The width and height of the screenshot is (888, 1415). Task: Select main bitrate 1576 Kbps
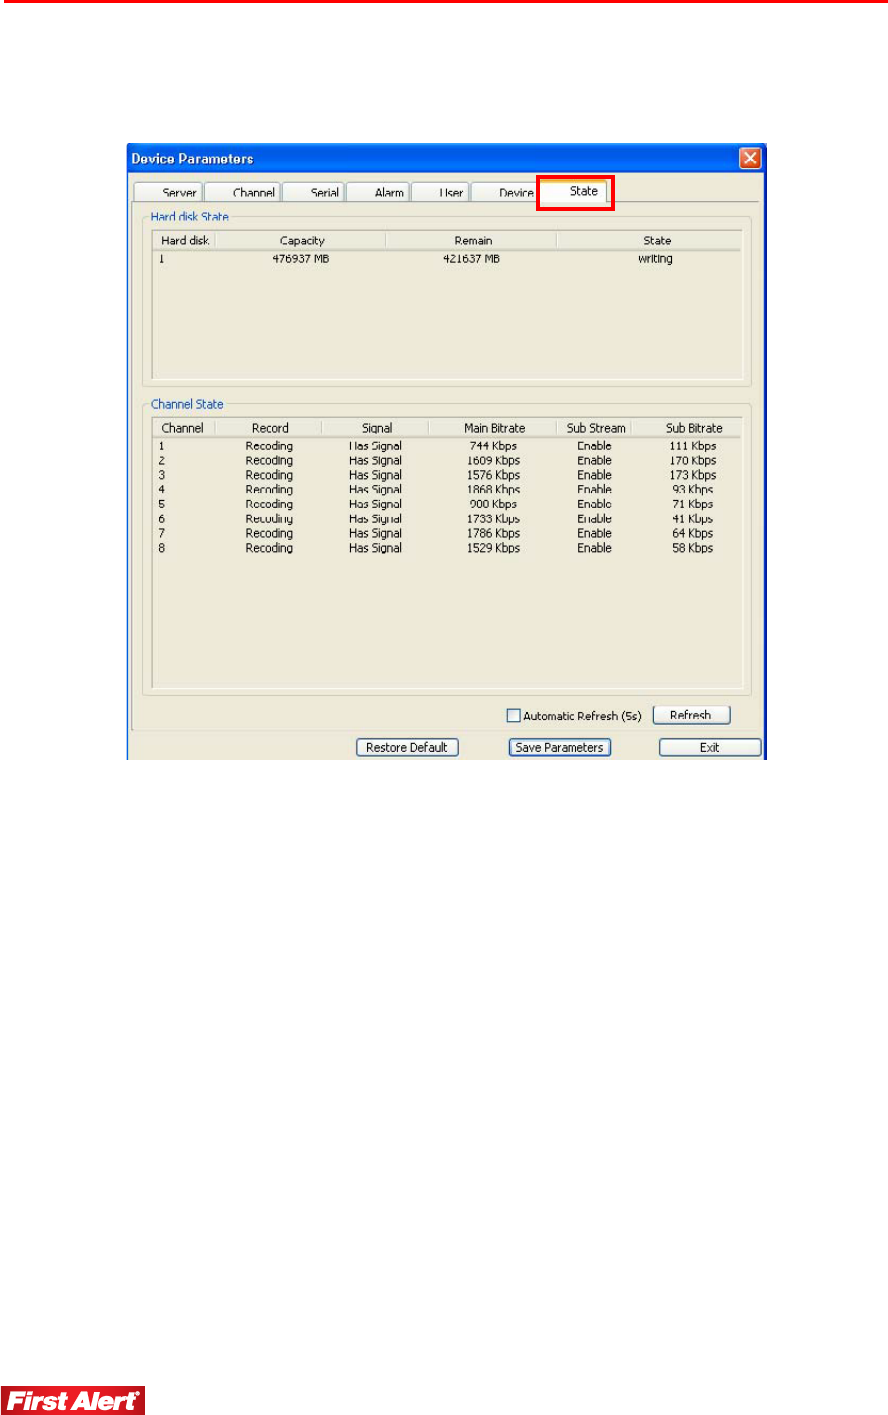(493, 475)
